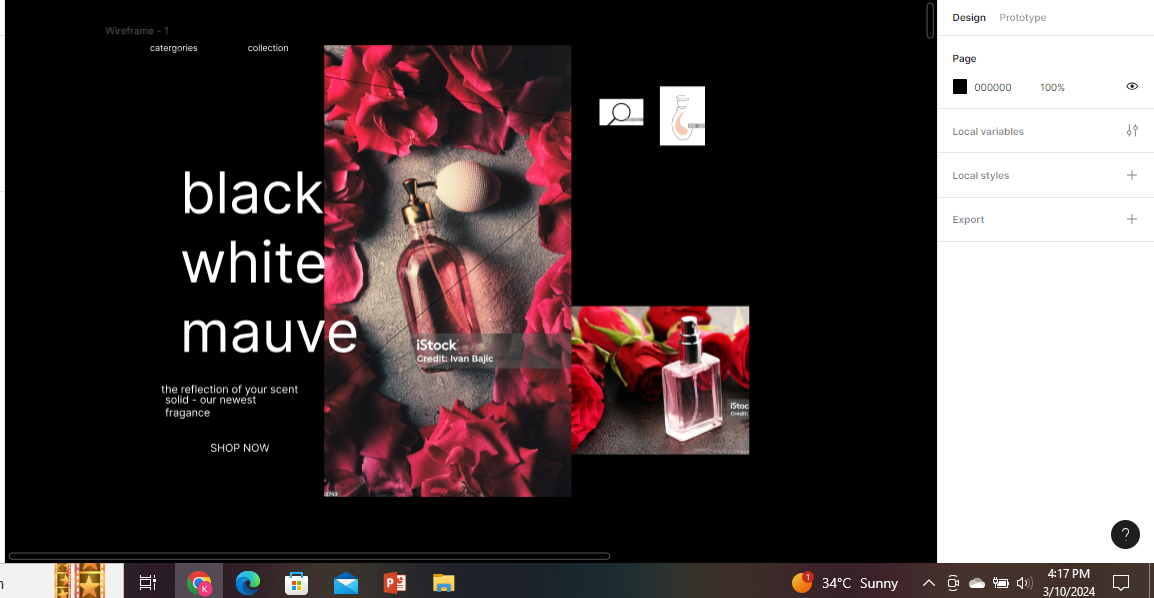Open Google Chrome from the taskbar
Screen dimensions: 1154x598
pos(199,583)
